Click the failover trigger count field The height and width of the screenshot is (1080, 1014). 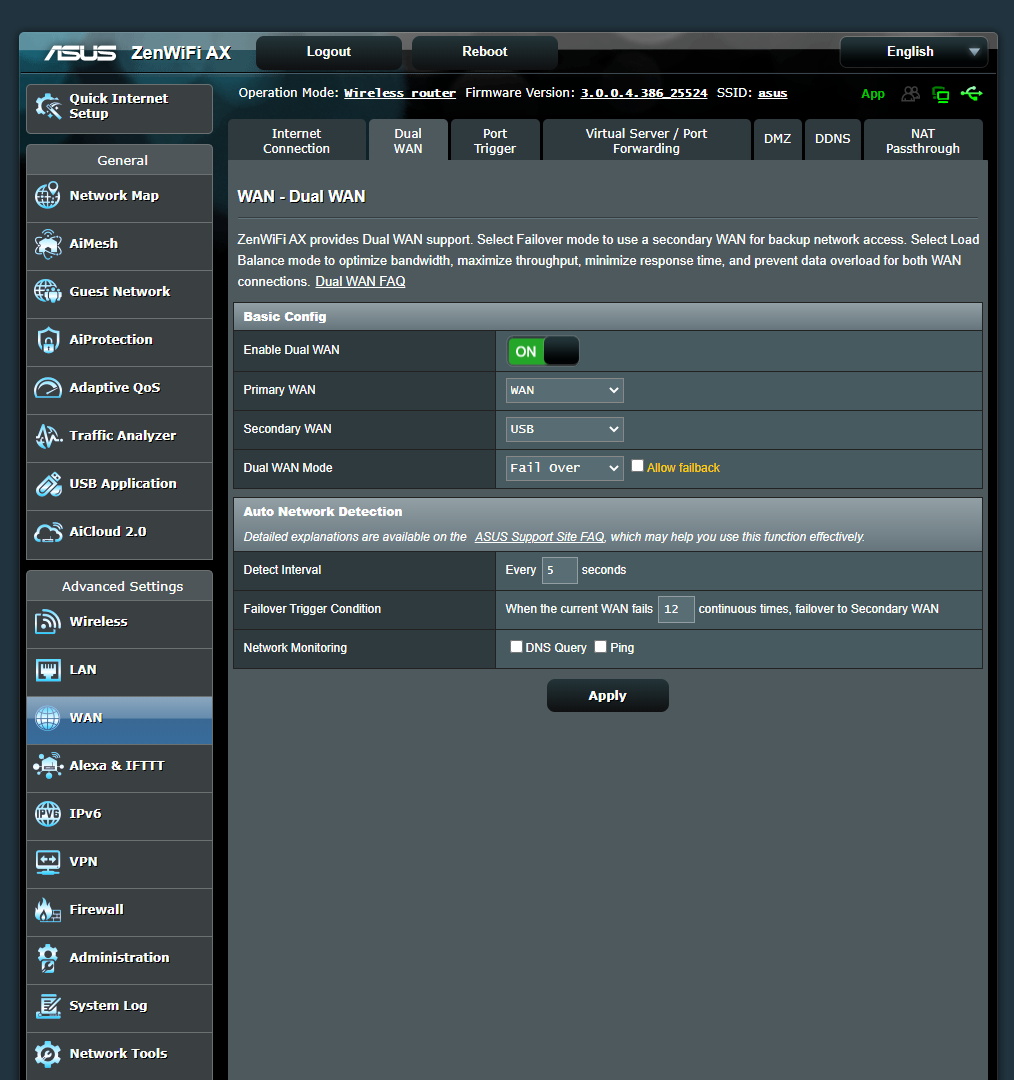tap(676, 610)
